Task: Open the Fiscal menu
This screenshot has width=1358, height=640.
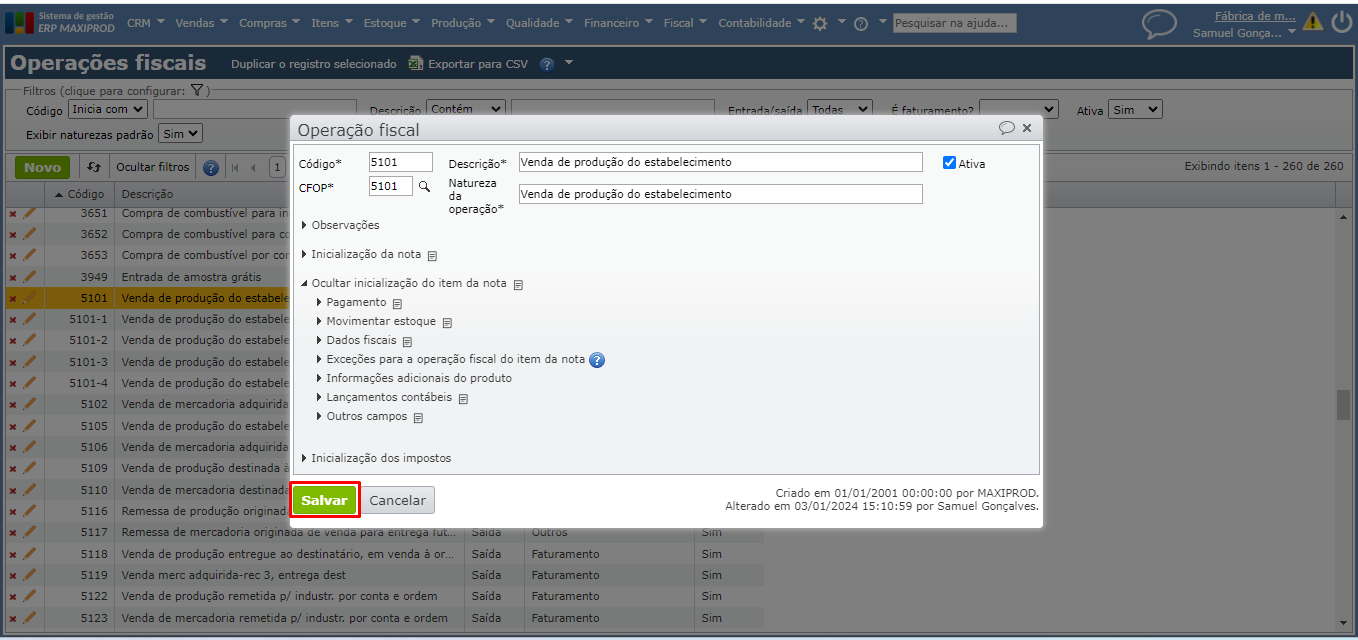Action: click(685, 23)
